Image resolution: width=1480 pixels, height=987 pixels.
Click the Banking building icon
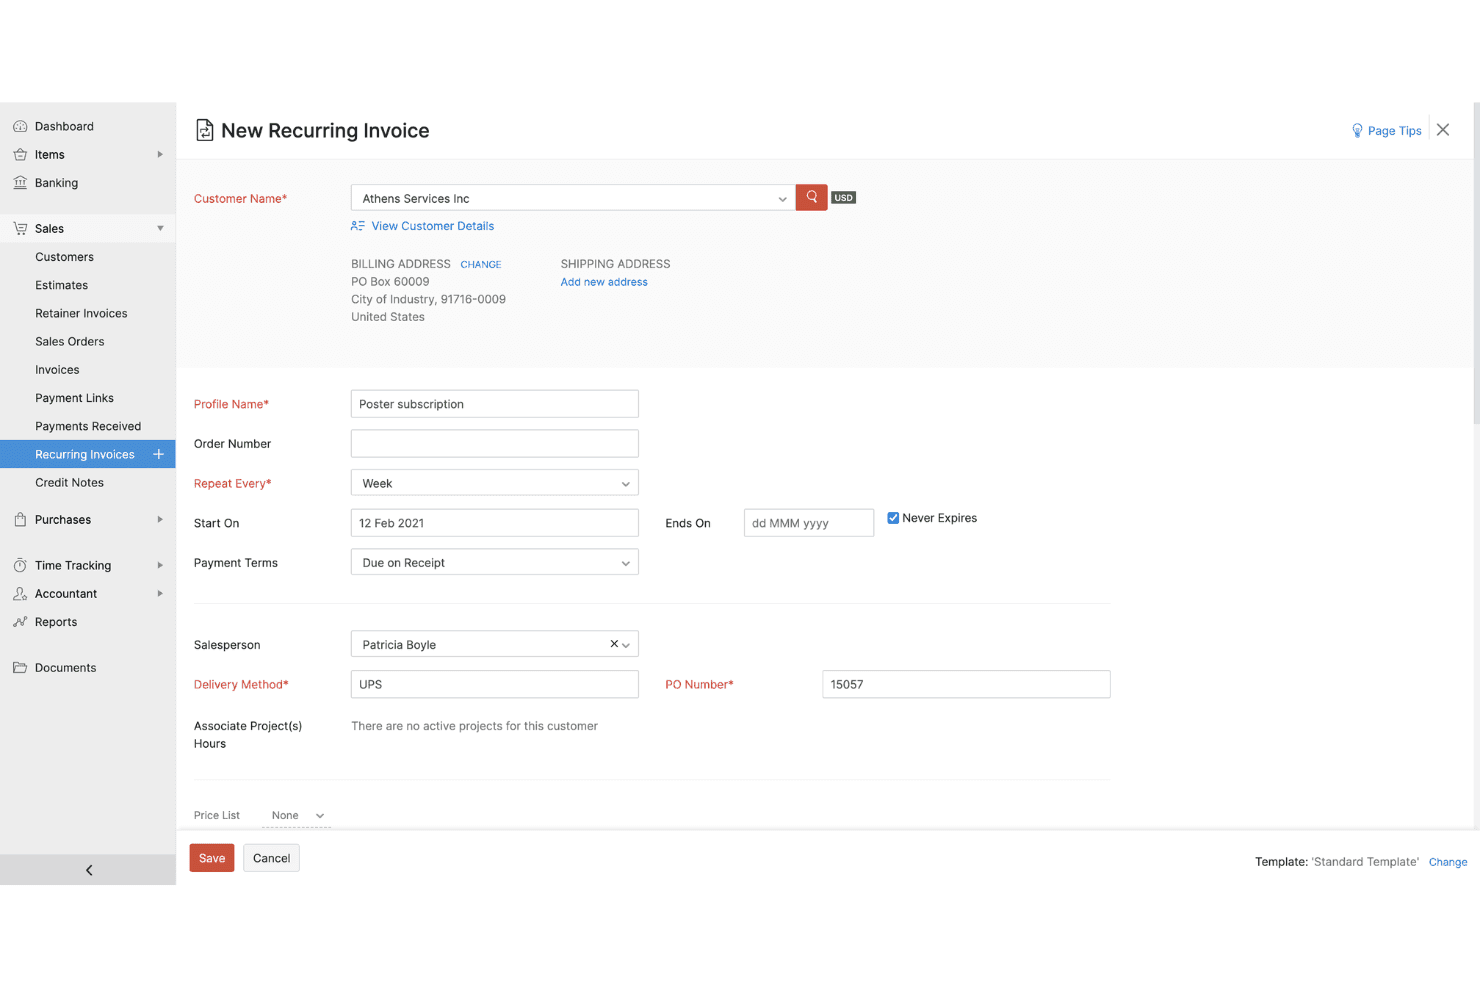click(20, 183)
